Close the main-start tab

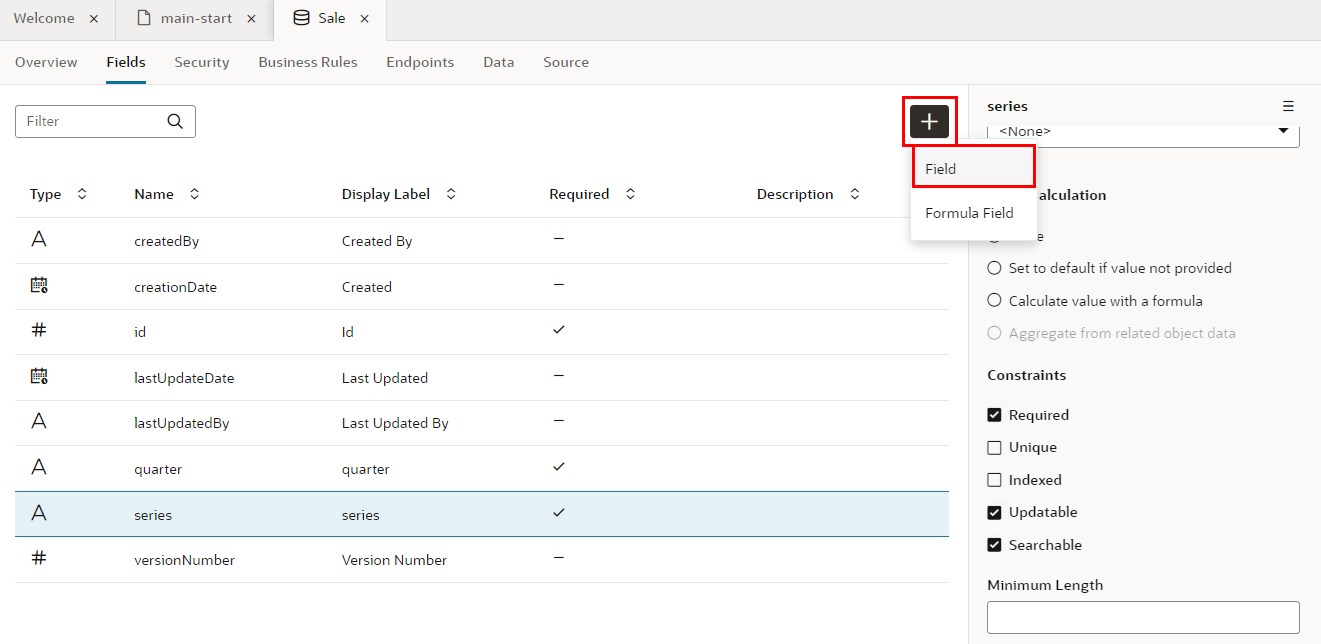tap(251, 19)
